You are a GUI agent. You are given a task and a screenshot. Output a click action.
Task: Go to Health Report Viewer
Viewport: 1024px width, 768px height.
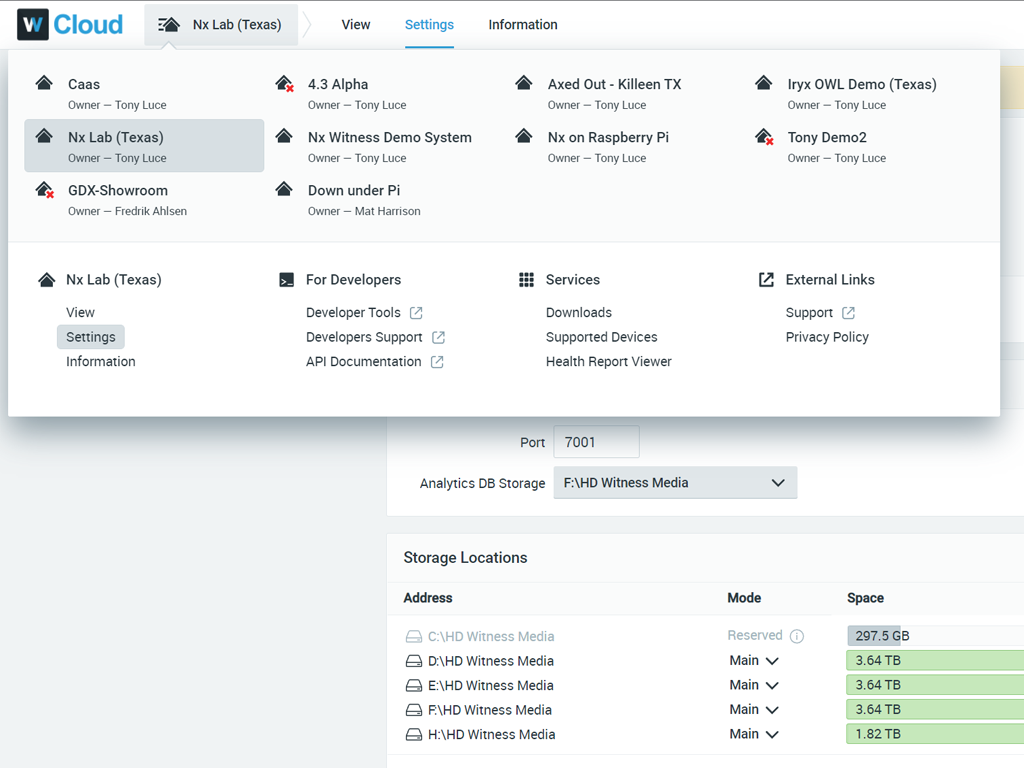point(608,362)
